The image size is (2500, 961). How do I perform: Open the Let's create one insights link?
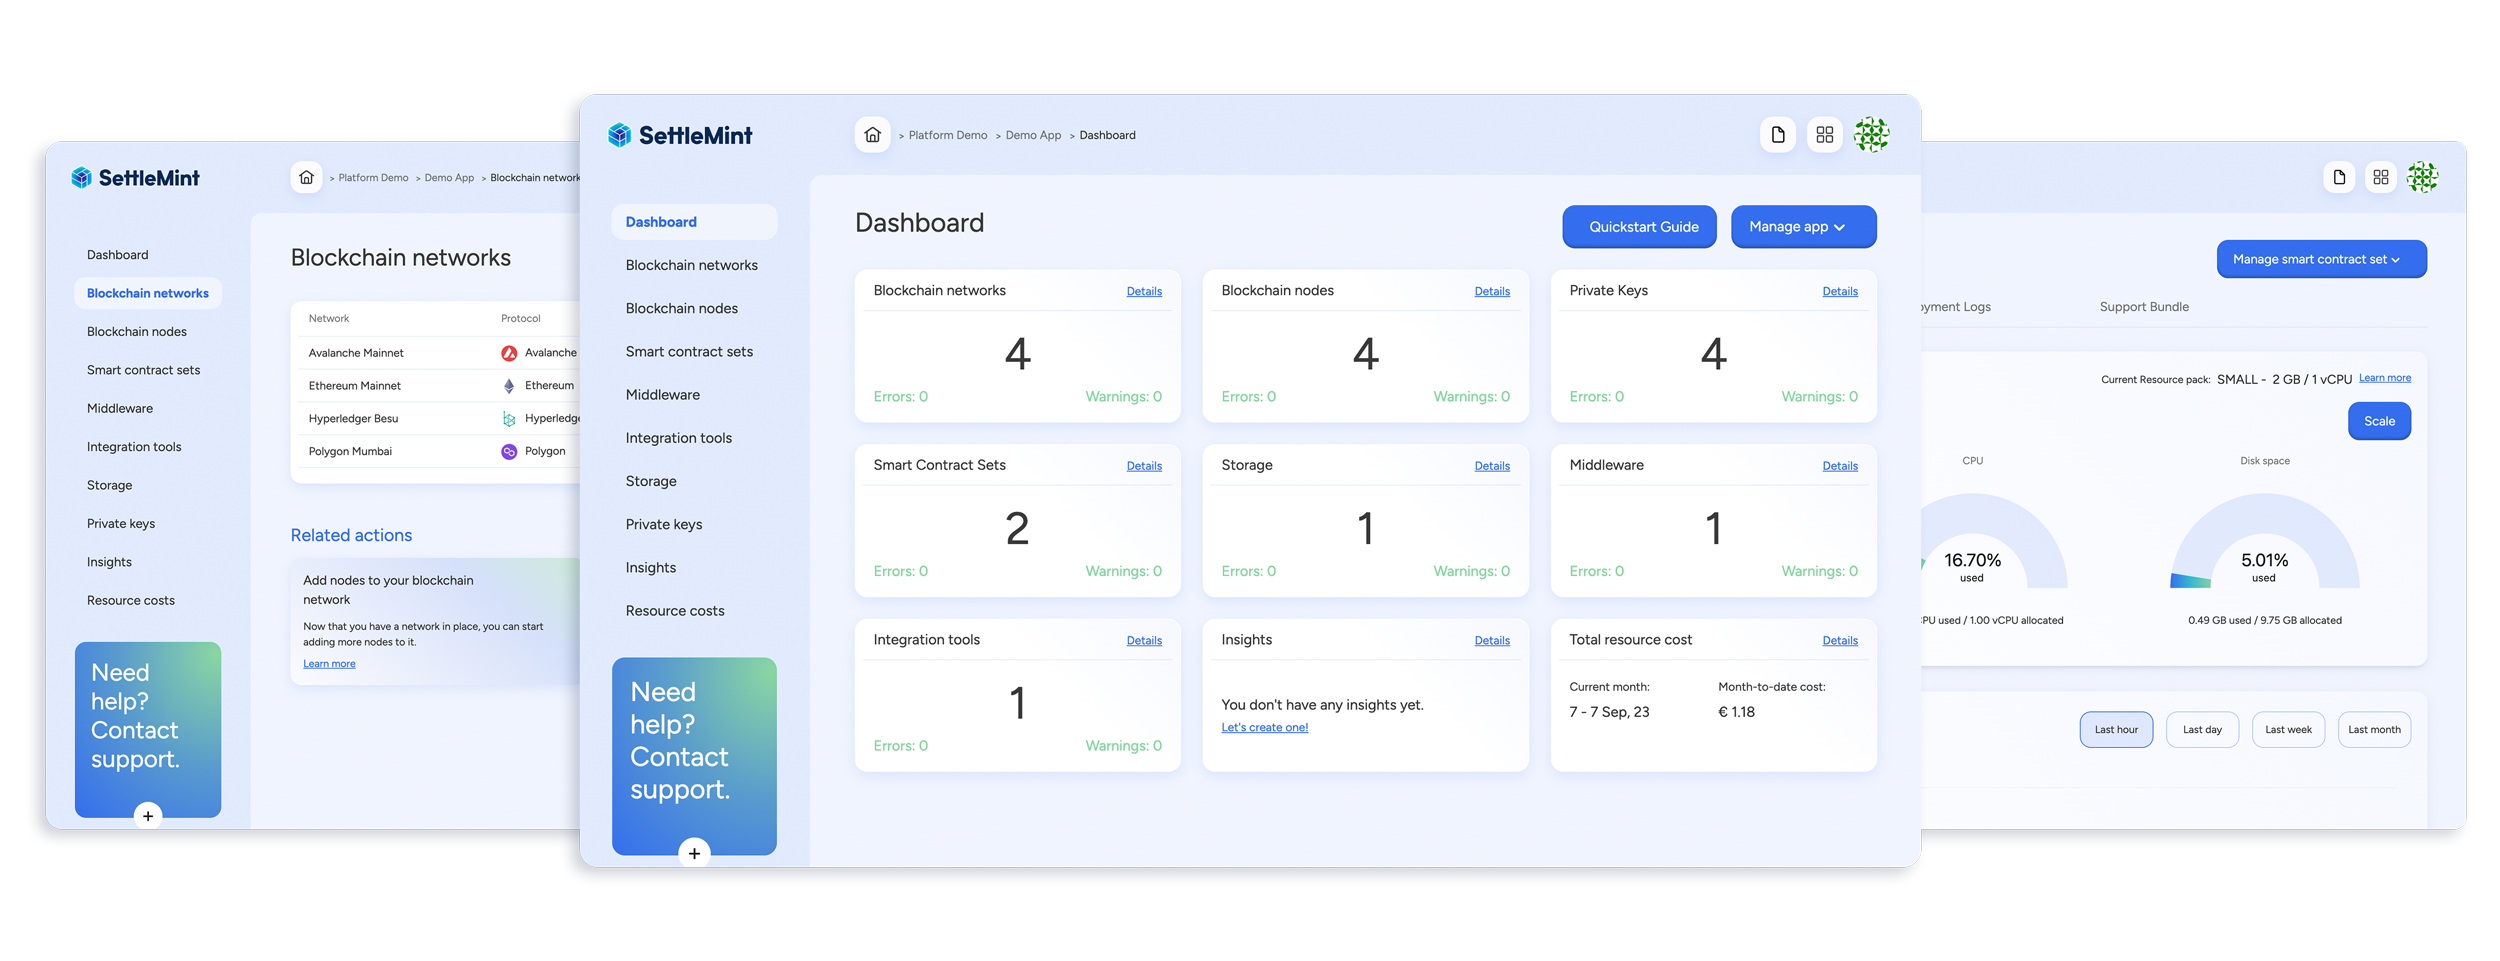pyautogui.click(x=1264, y=727)
